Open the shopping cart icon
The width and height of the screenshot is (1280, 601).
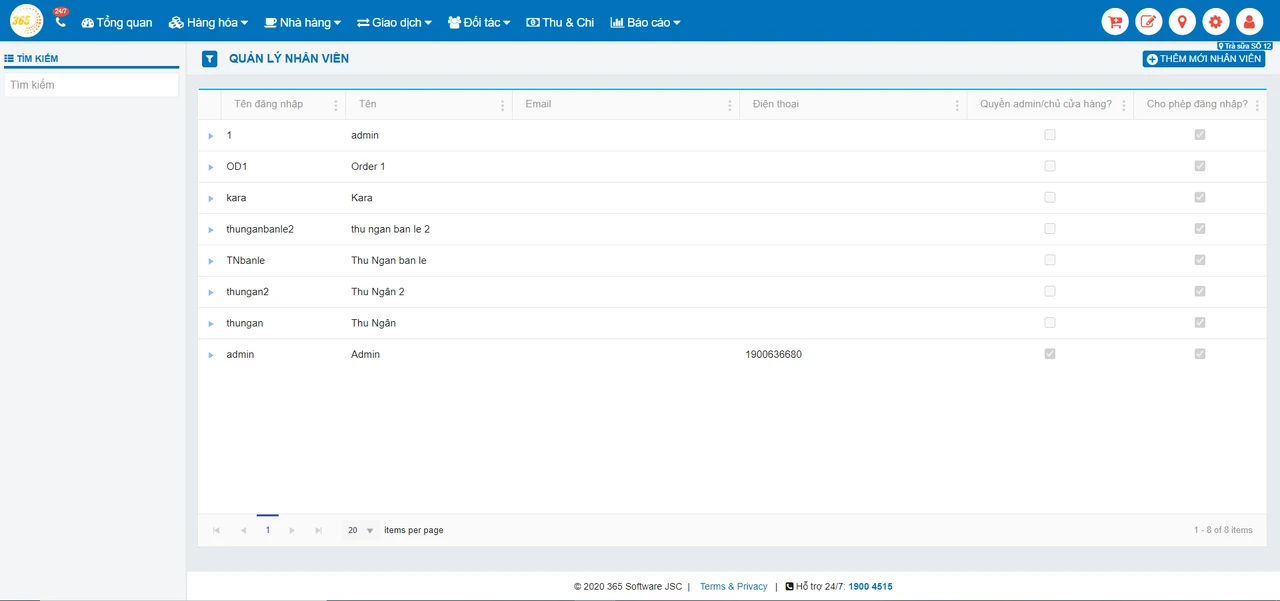coord(1115,21)
